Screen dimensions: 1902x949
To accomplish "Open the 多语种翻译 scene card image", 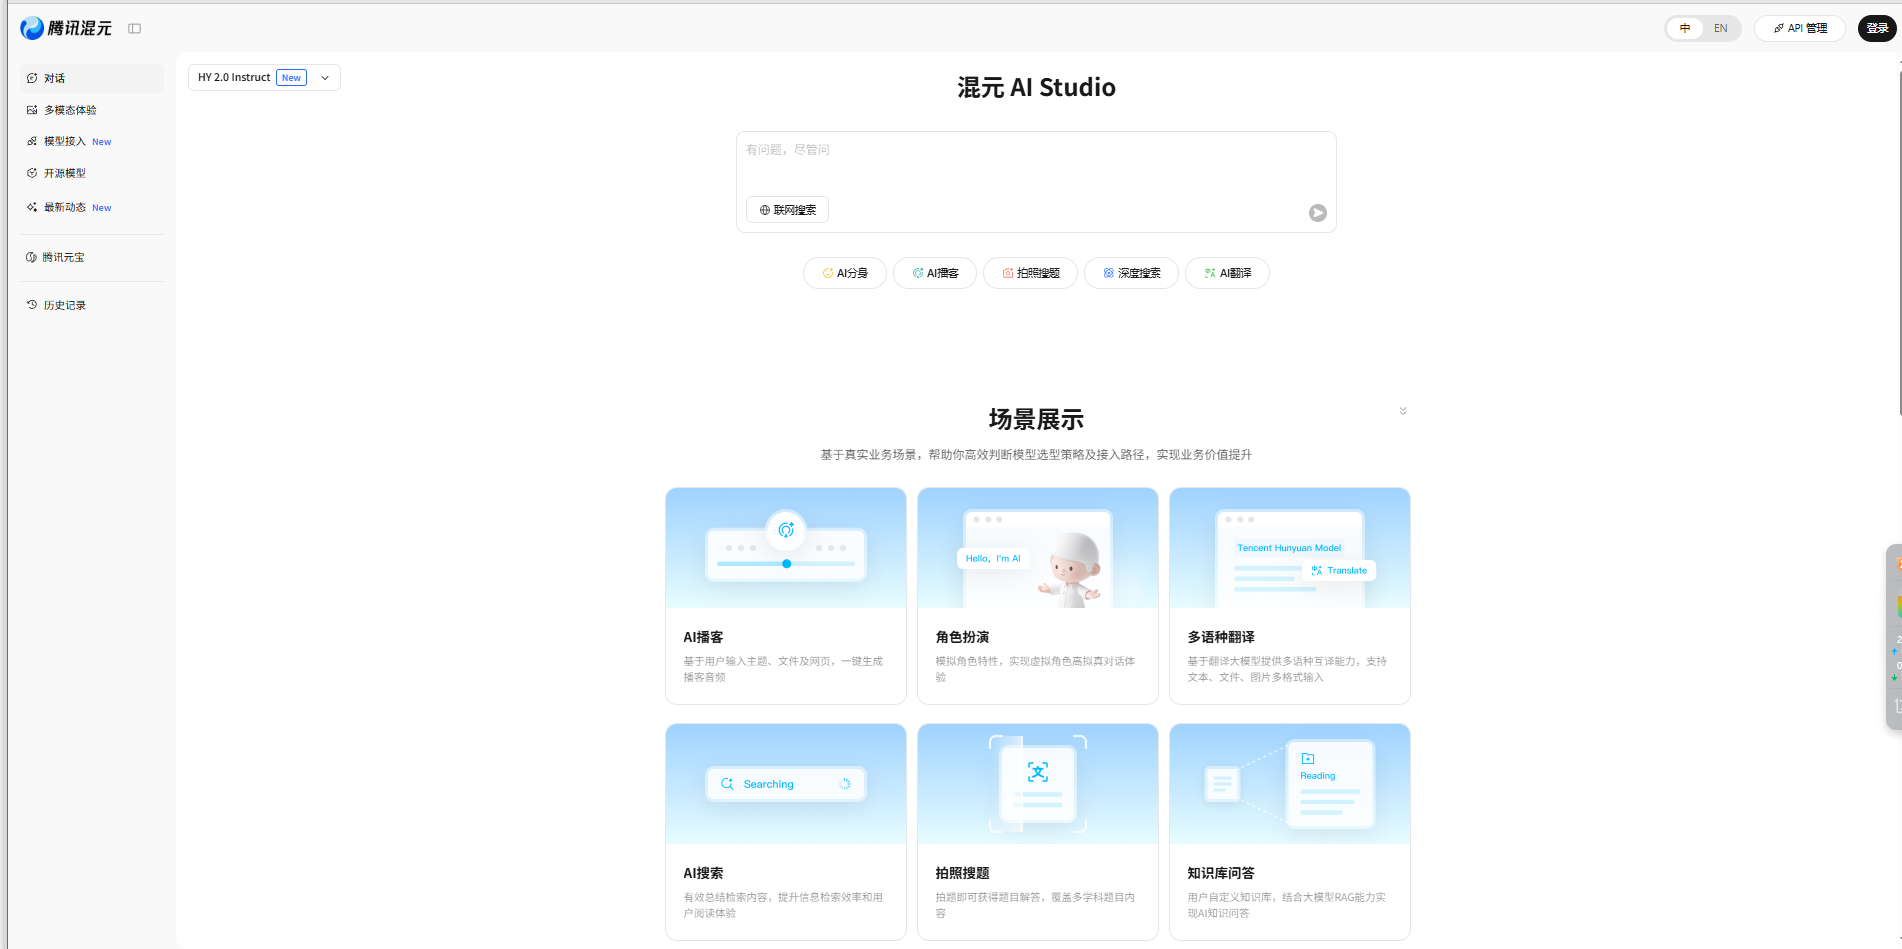I will point(1290,548).
